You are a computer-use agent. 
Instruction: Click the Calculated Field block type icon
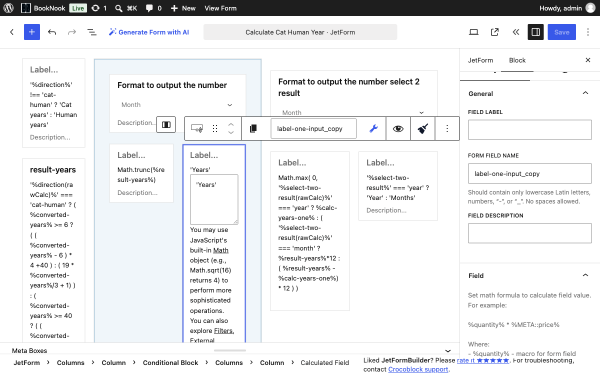coord(197,129)
